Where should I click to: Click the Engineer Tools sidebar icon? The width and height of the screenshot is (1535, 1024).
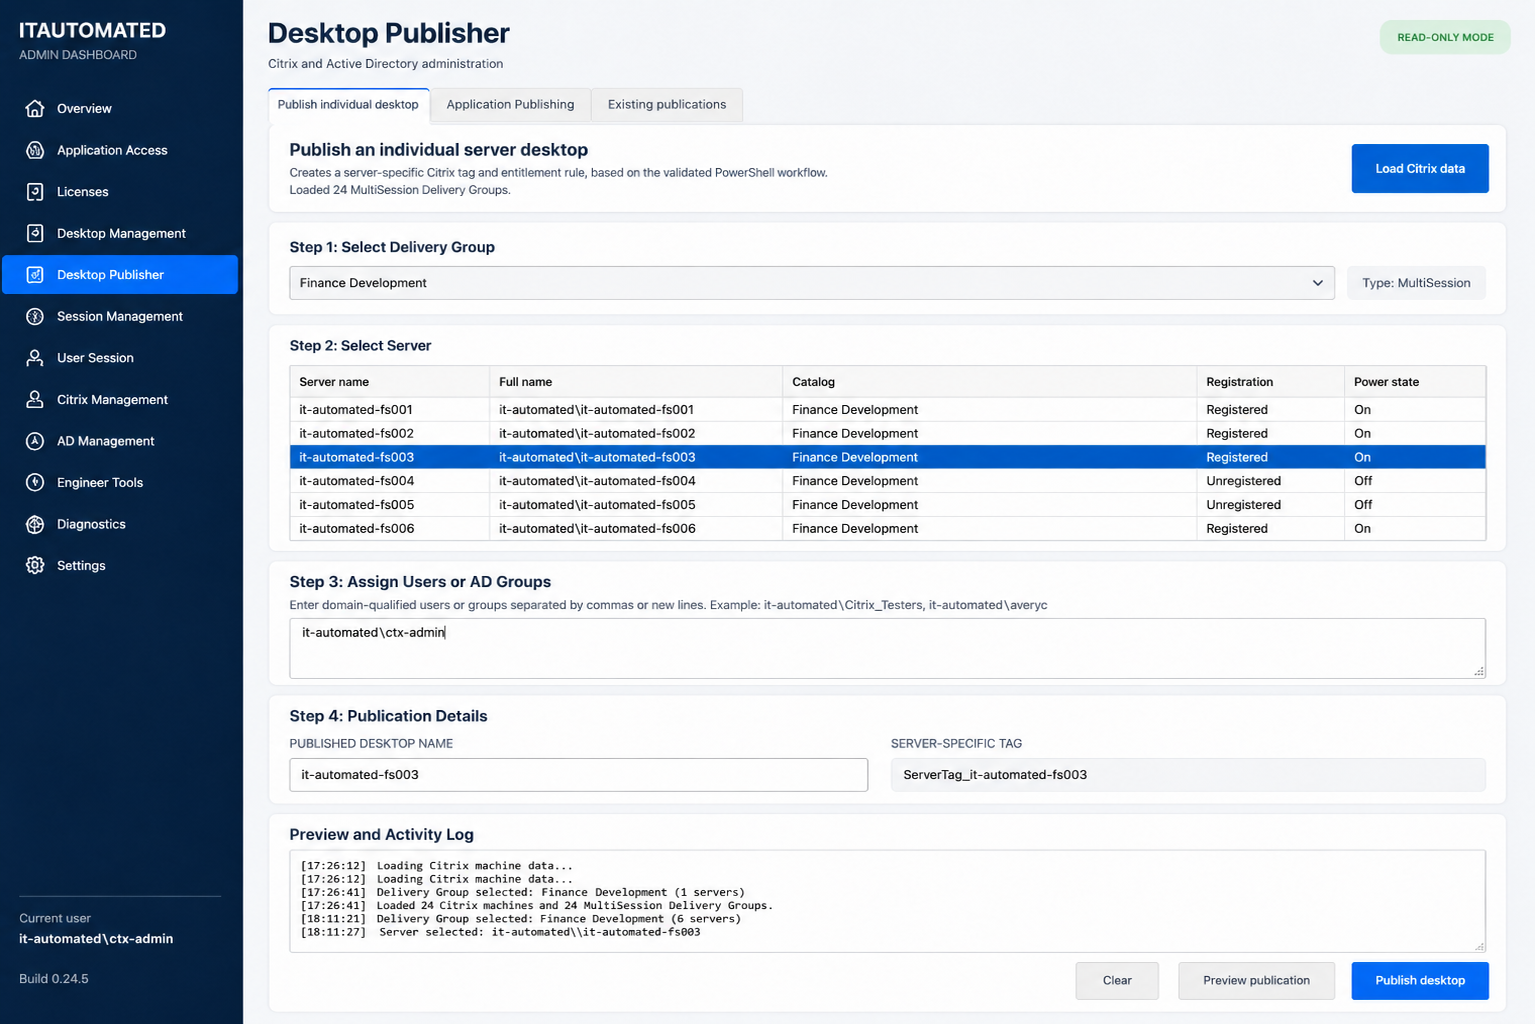pos(35,482)
